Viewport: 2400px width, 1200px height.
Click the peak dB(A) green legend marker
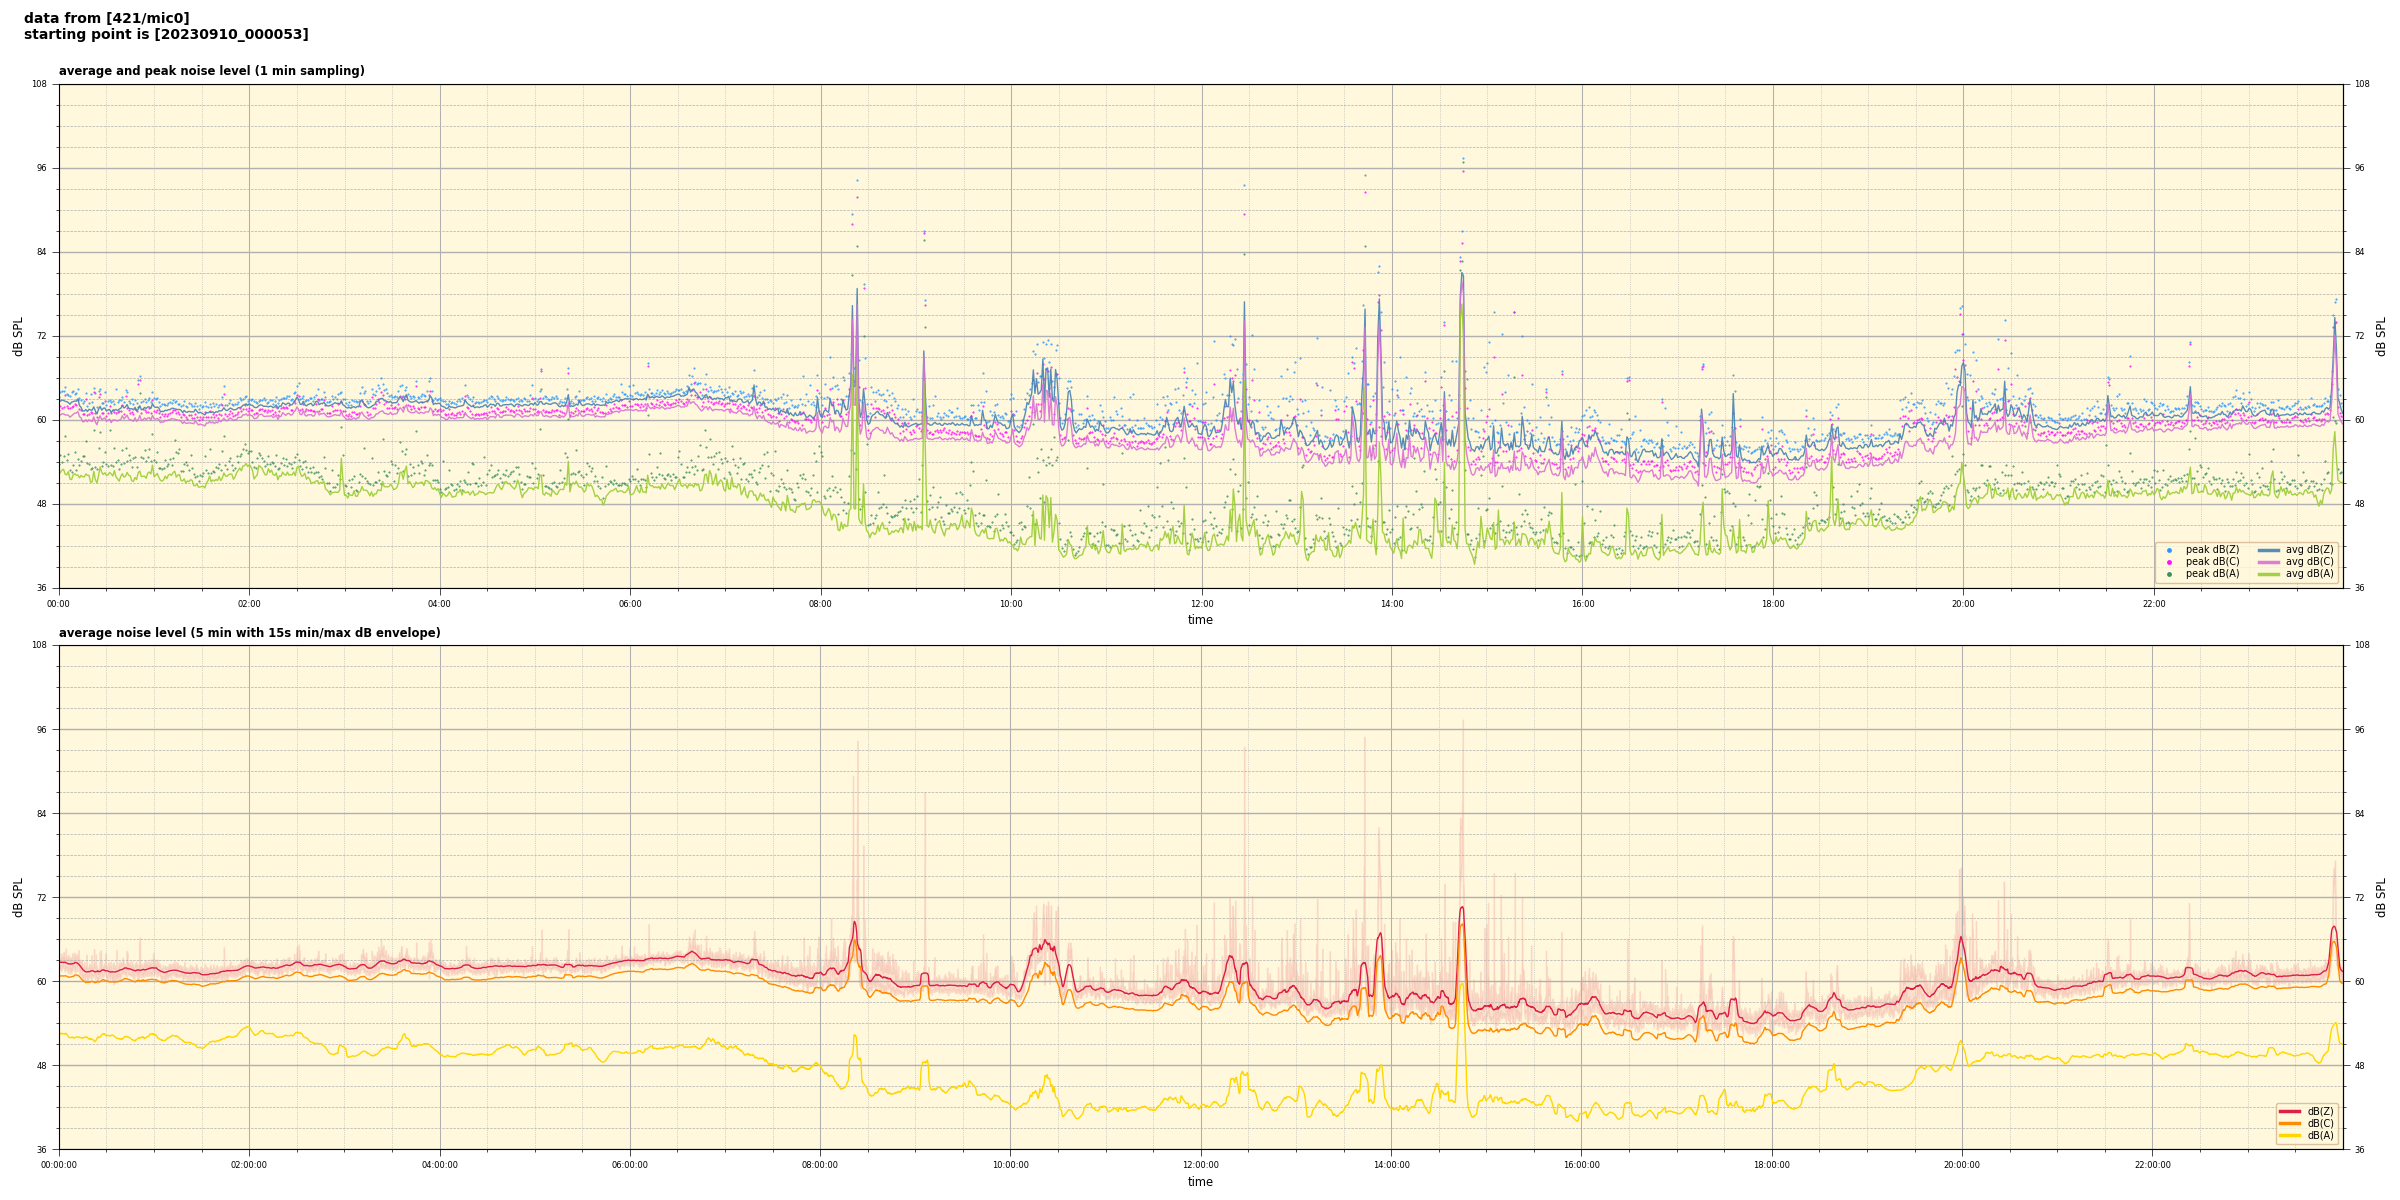(x=2169, y=574)
